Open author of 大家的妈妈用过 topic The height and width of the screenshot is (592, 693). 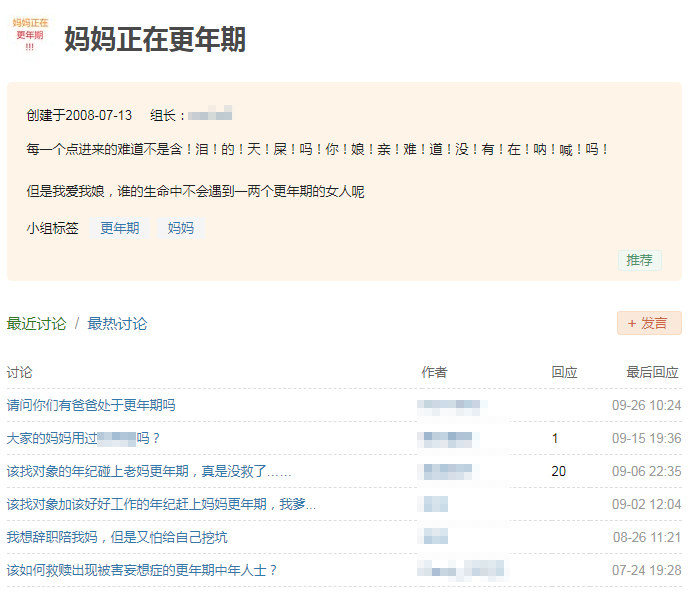(x=447, y=439)
